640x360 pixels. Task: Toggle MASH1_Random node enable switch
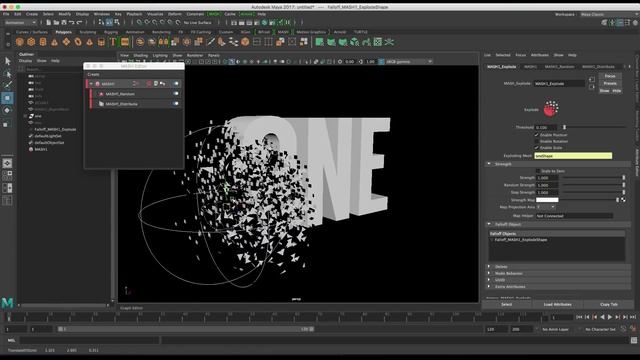[x=176, y=94]
